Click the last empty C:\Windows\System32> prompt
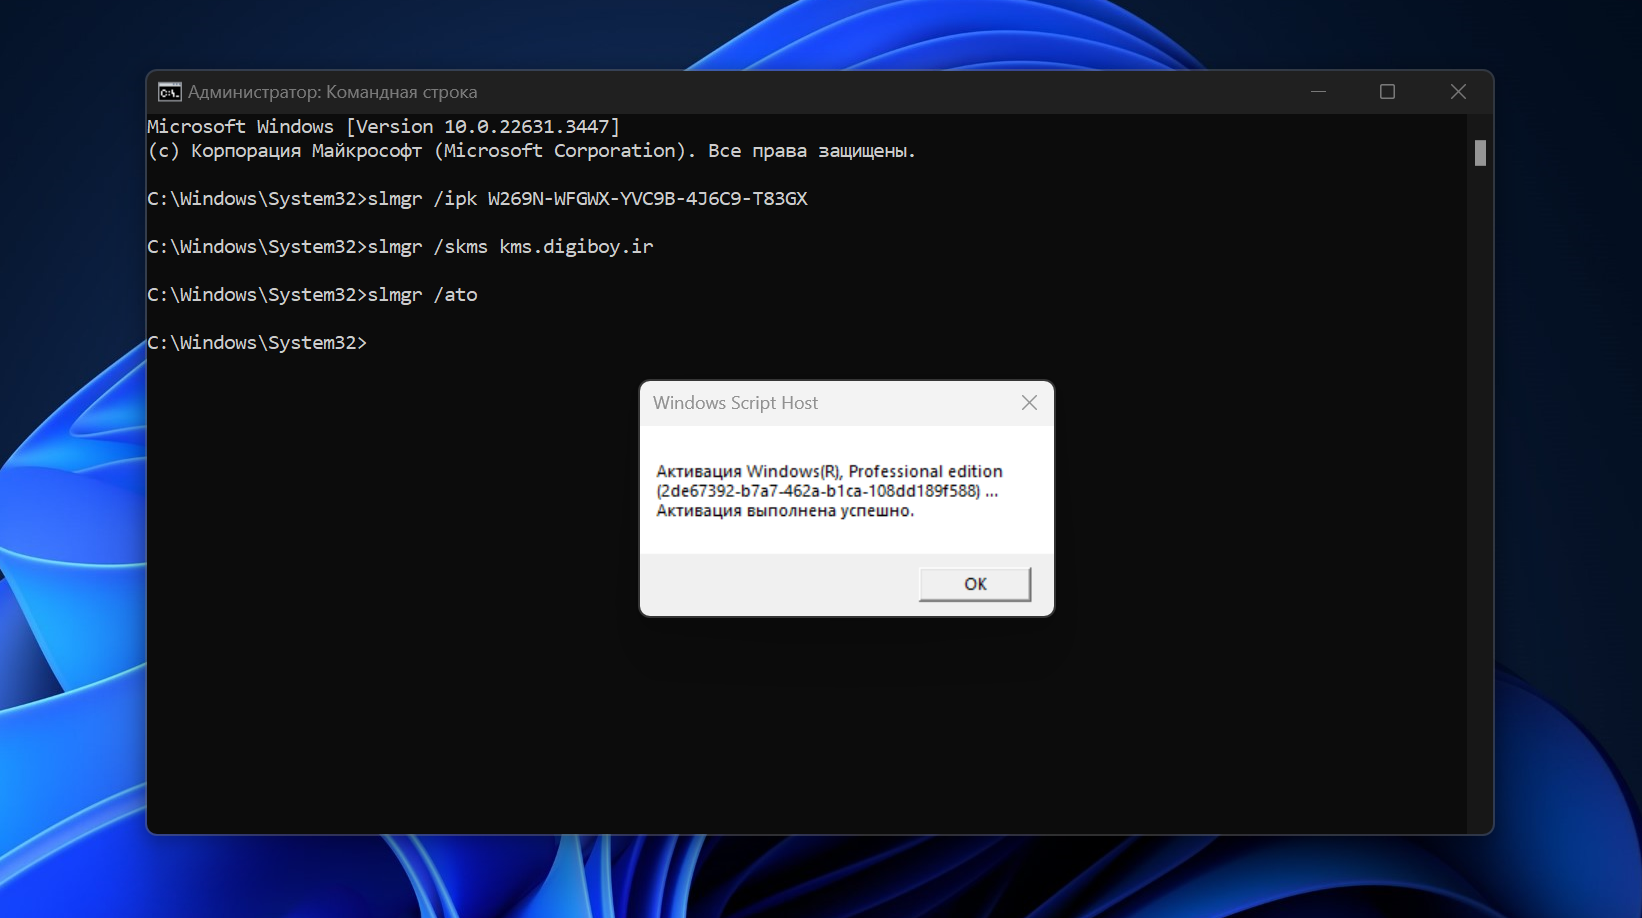1642x918 pixels. [x=257, y=343]
